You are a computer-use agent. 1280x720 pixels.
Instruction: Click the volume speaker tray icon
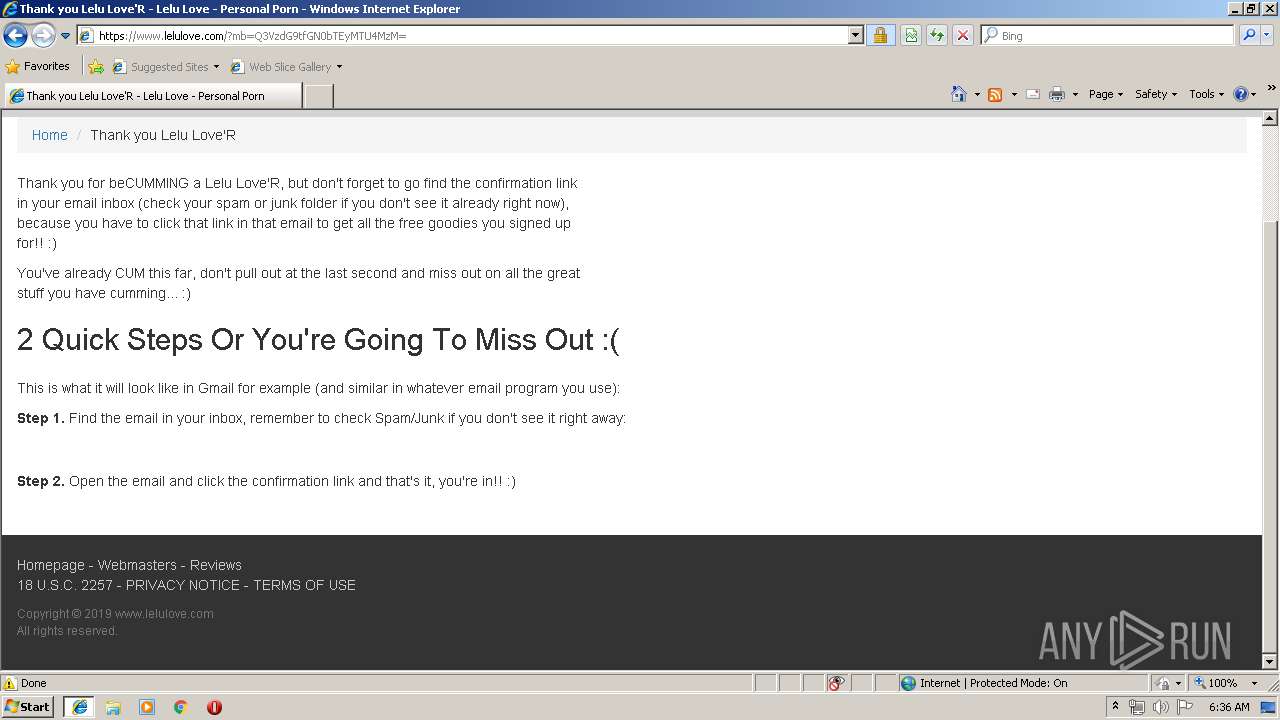click(1161, 707)
